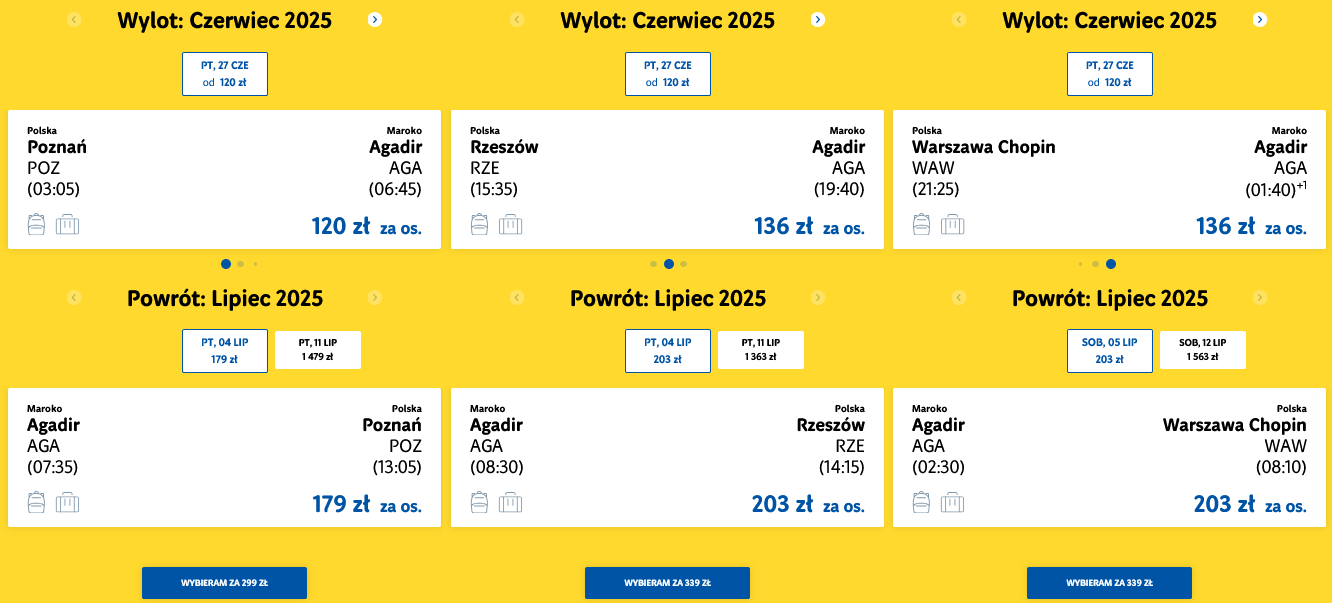Go to next month arrow for Poznań departure
Image resolution: width=1332 pixels, height=603 pixels.
374,19
